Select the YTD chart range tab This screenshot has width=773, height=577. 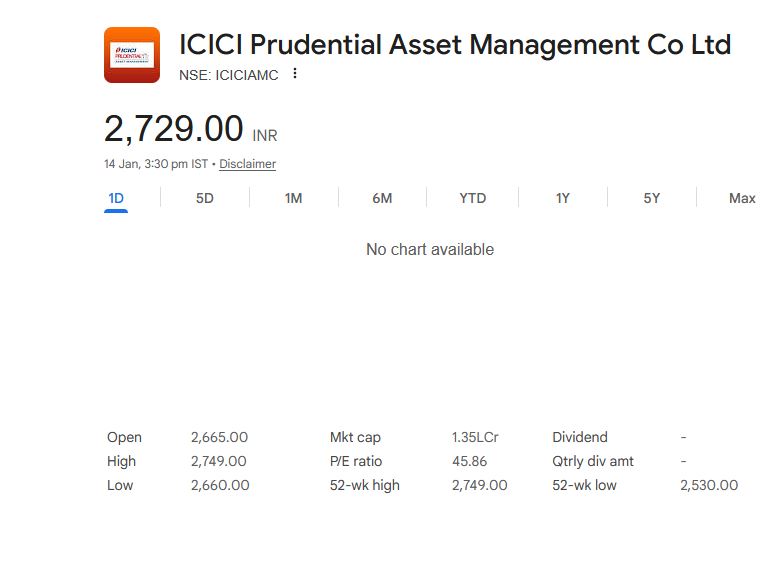coord(472,198)
